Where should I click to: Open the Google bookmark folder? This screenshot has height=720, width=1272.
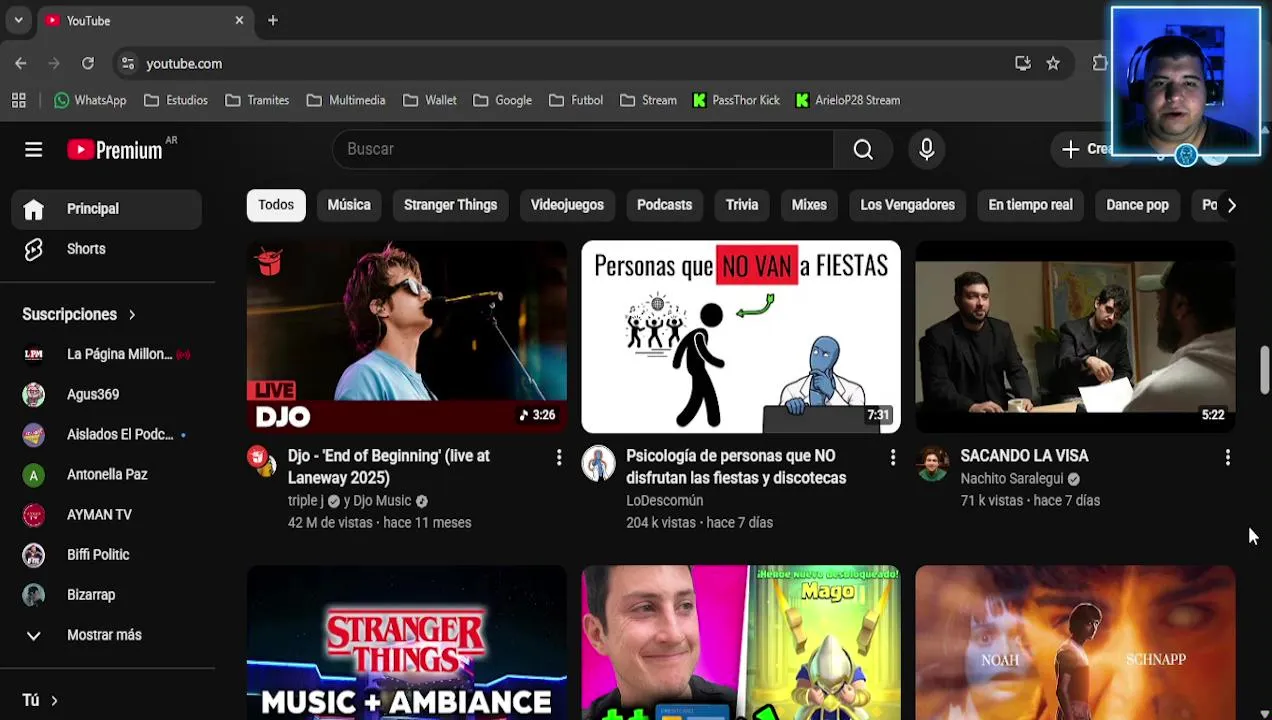coord(502,100)
